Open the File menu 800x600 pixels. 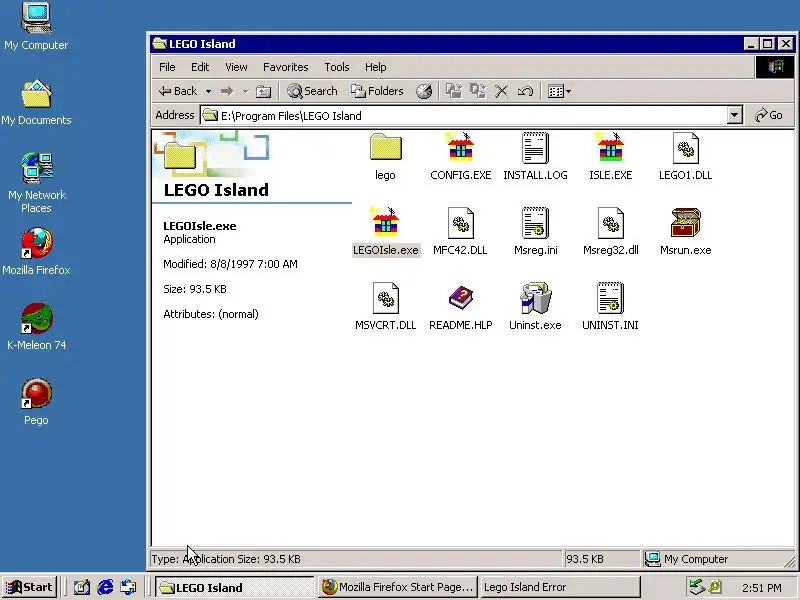(167, 67)
